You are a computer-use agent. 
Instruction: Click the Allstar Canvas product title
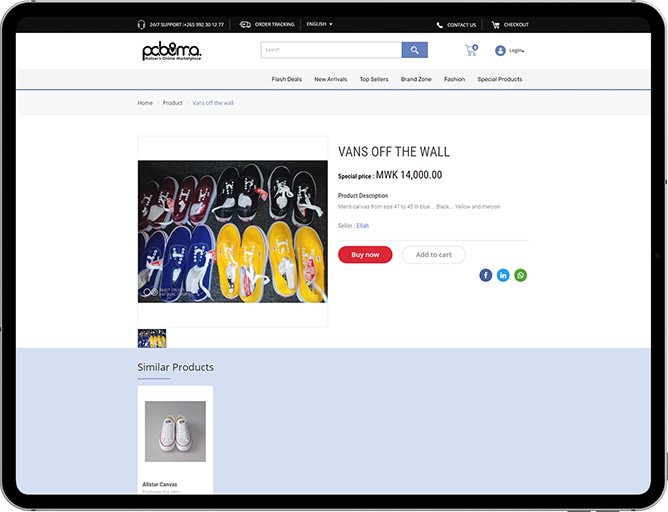click(x=160, y=485)
